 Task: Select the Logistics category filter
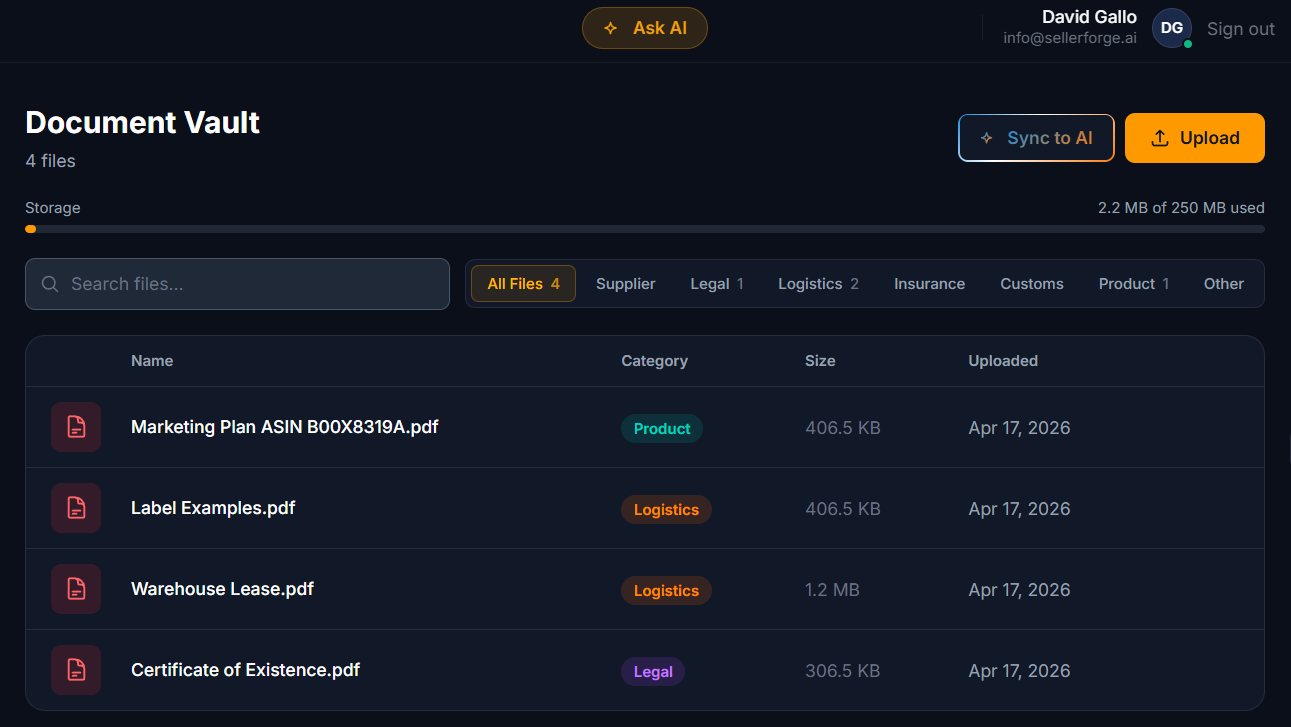[x=818, y=283]
